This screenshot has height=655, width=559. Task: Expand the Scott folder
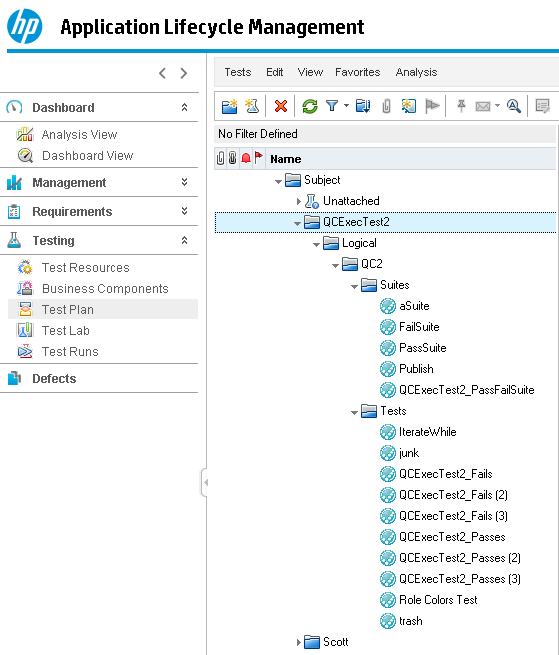299,642
